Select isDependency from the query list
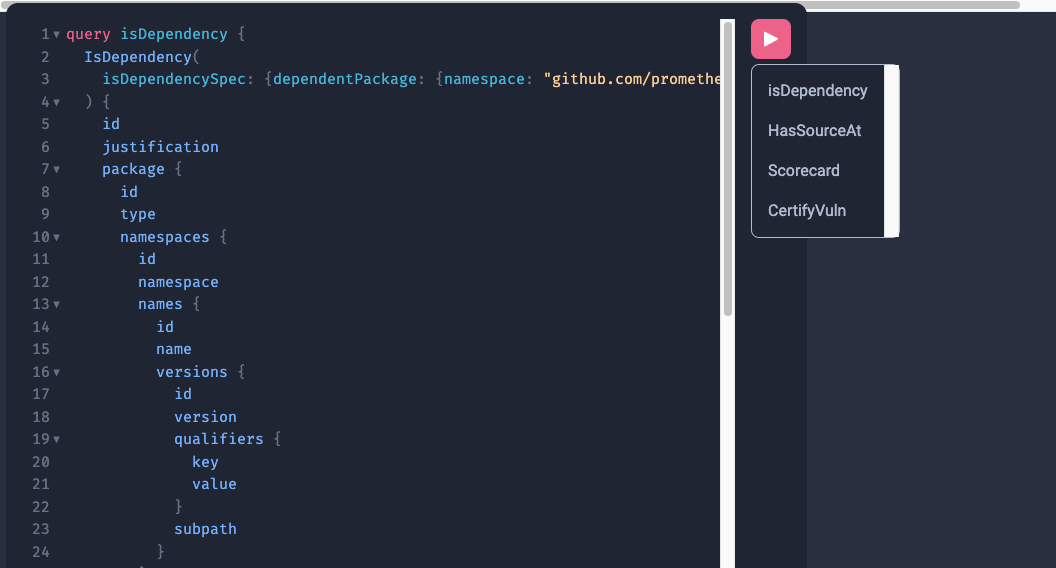 [x=817, y=91]
